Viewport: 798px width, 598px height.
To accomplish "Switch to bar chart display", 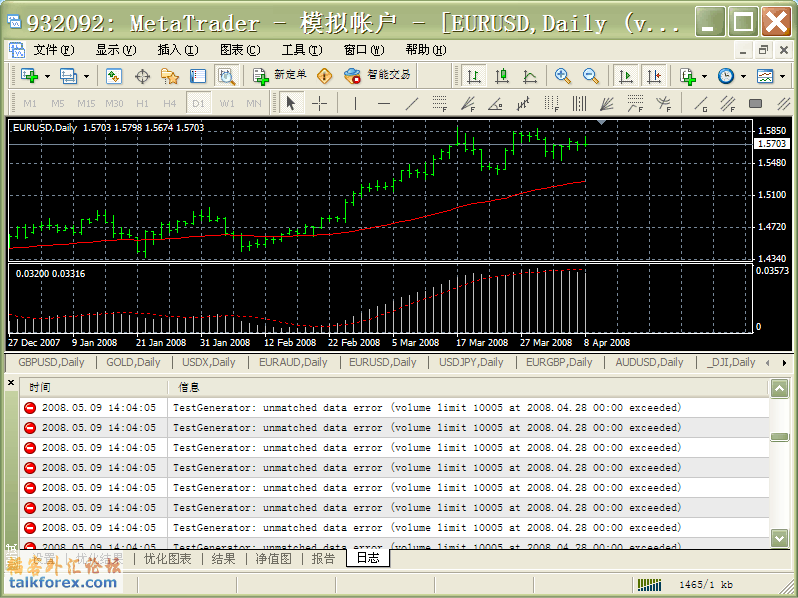I will pyautogui.click(x=474, y=76).
